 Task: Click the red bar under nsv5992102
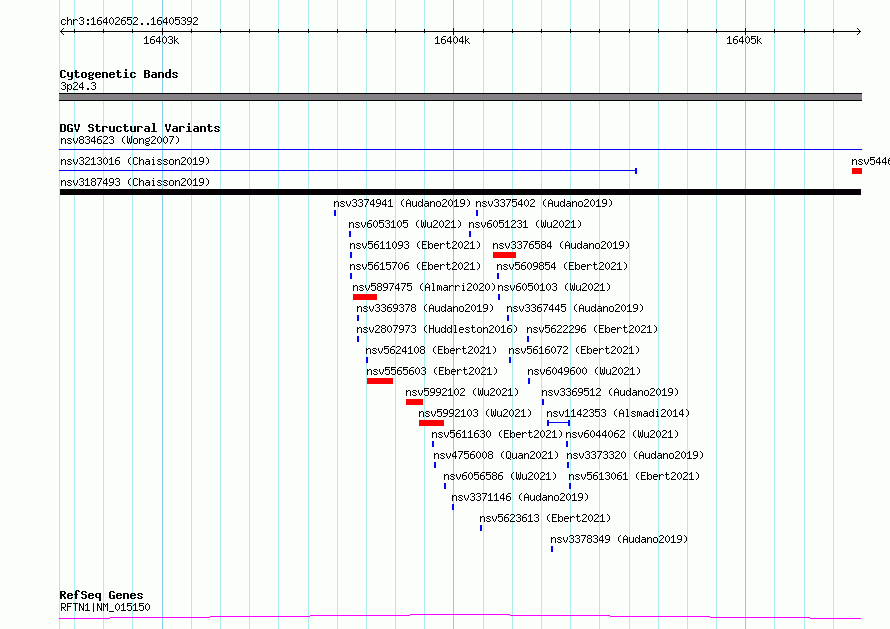click(x=414, y=402)
